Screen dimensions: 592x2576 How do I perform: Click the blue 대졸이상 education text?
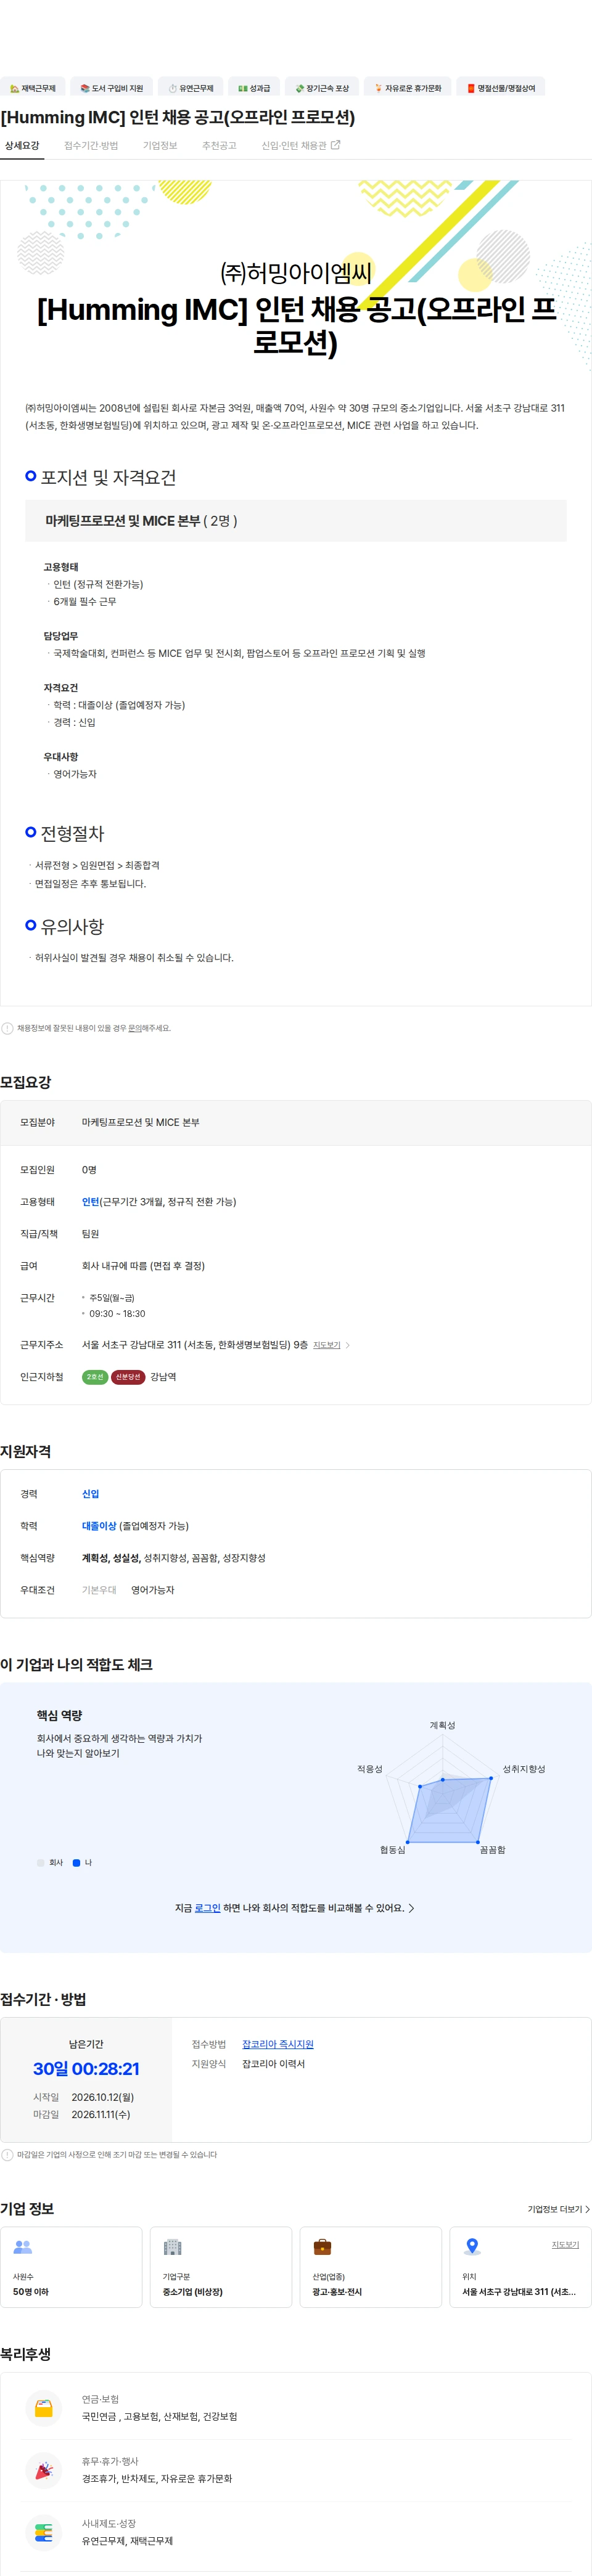point(99,1525)
